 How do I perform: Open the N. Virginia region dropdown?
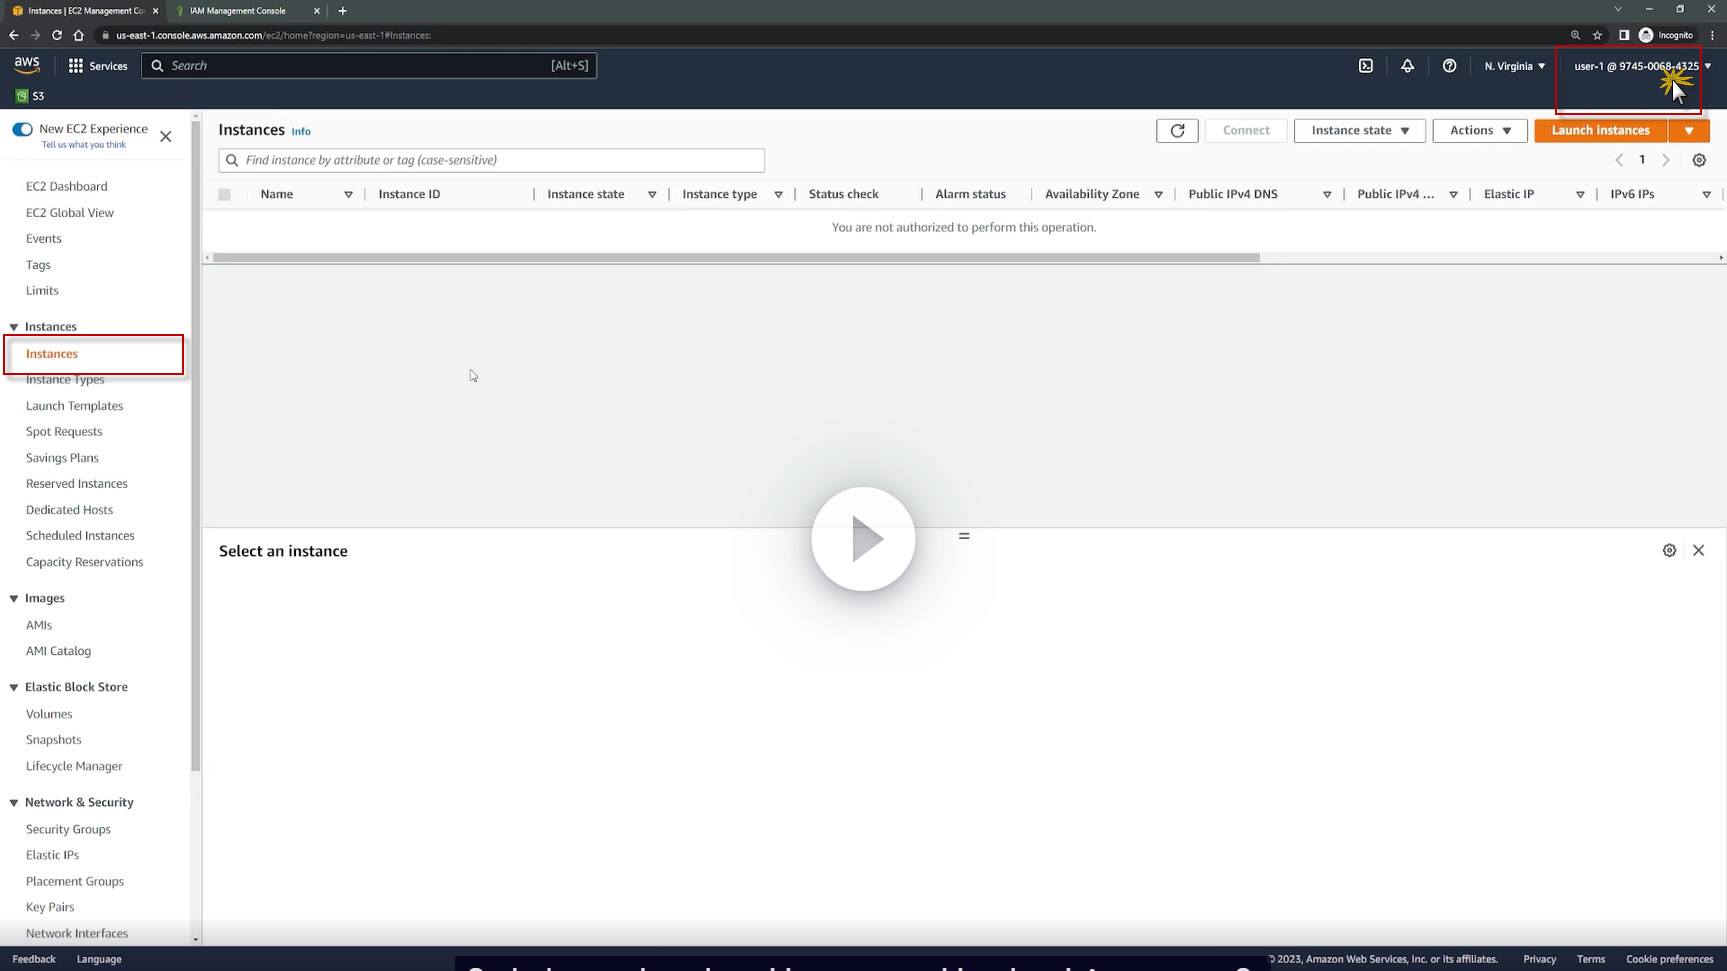pyautogui.click(x=1515, y=66)
